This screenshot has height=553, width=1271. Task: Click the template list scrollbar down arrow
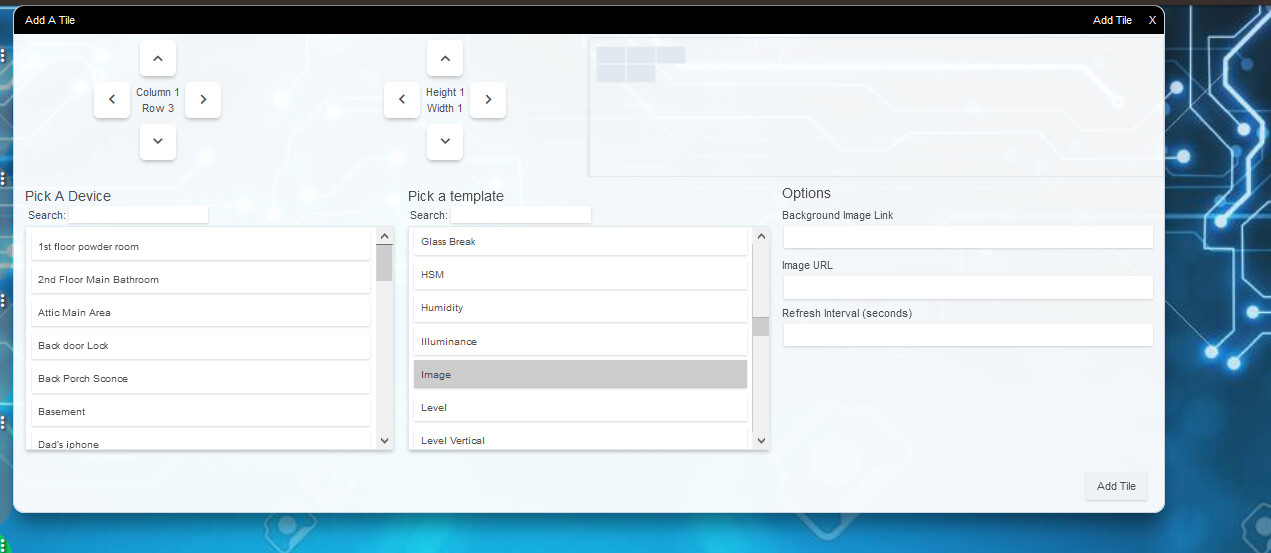pyautogui.click(x=761, y=440)
